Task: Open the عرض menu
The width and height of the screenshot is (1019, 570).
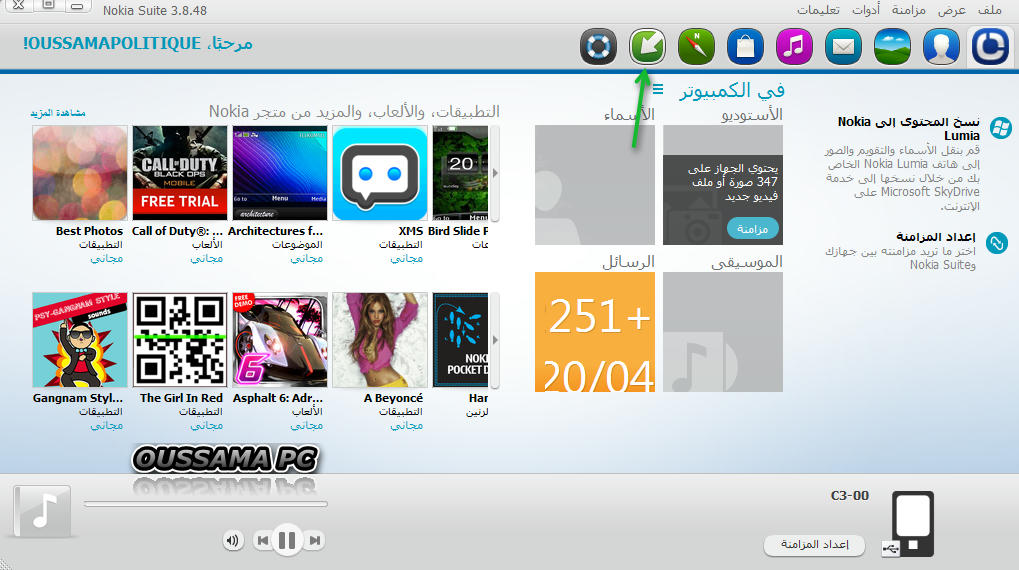Action: [951, 10]
